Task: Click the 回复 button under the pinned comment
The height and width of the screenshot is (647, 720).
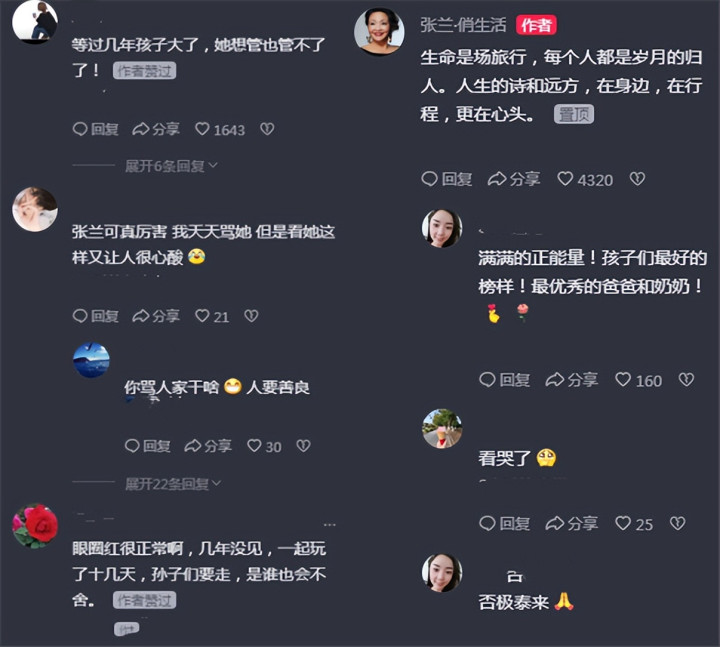Action: [x=447, y=179]
